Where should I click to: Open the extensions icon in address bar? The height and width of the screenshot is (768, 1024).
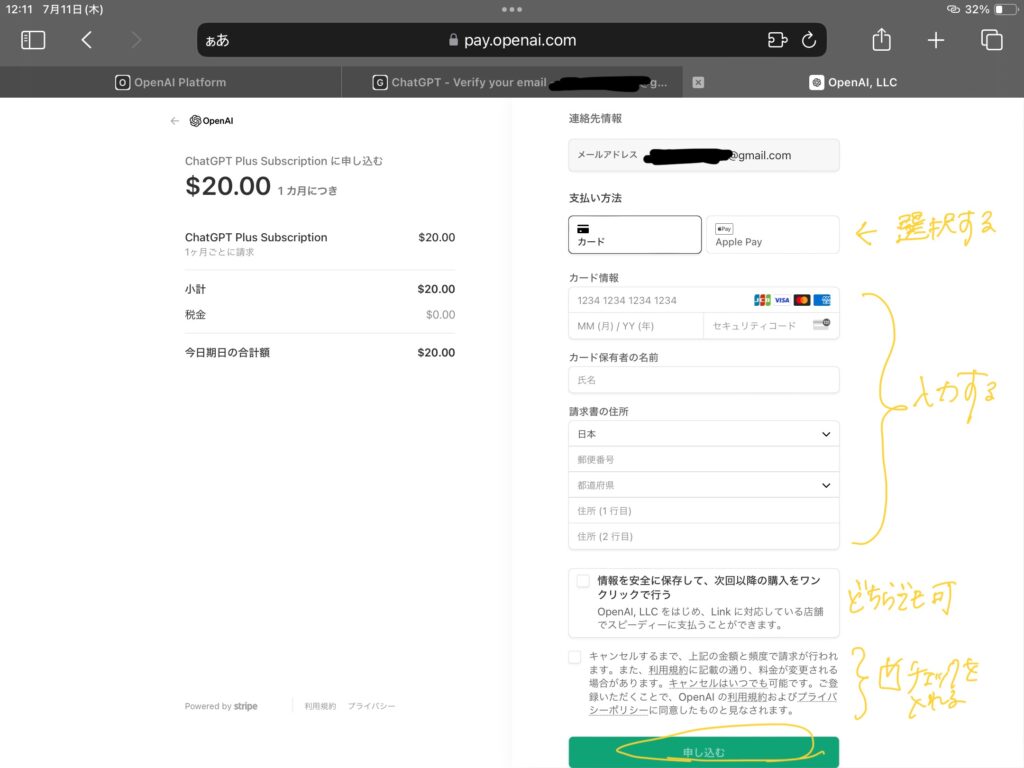777,40
